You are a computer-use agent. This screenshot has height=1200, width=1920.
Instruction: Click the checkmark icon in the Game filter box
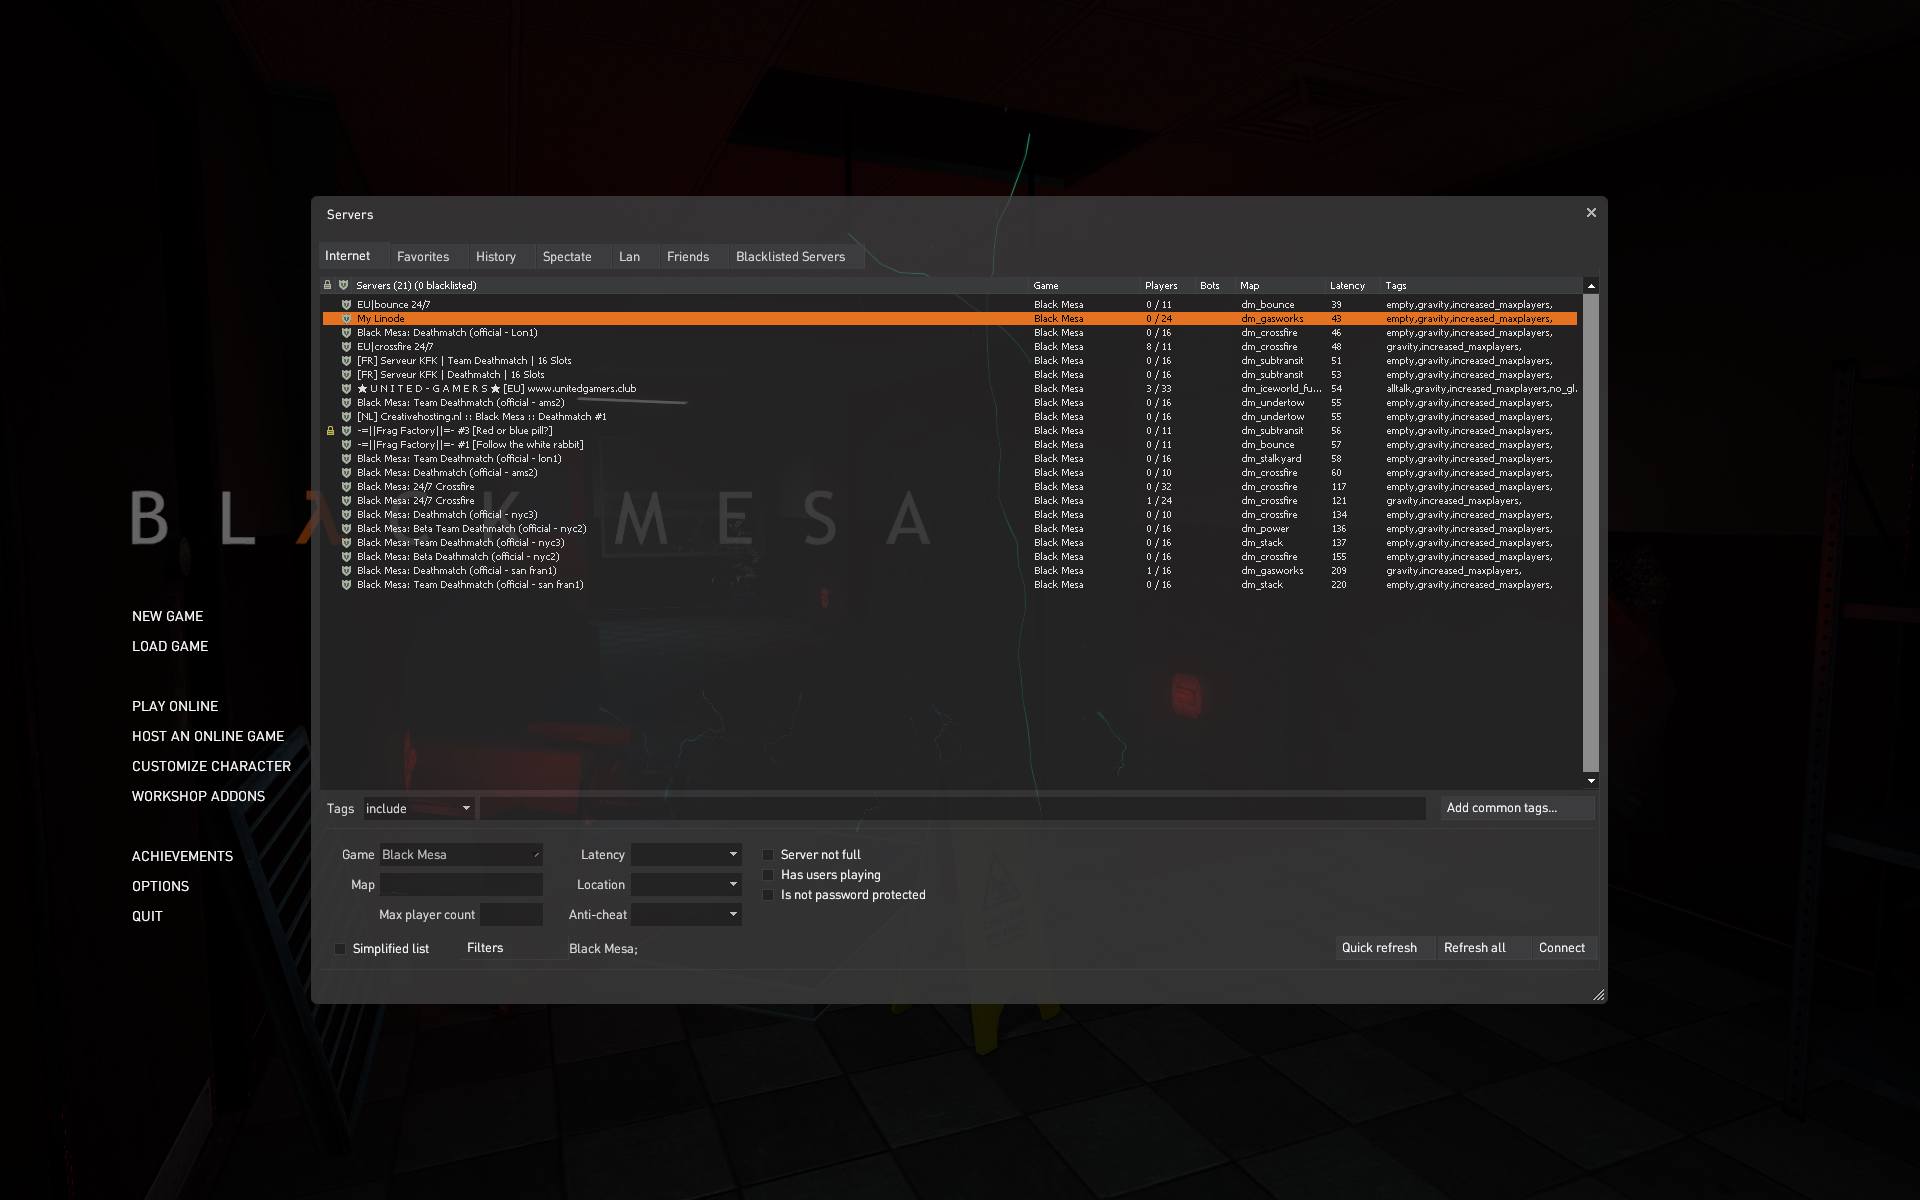[538, 855]
